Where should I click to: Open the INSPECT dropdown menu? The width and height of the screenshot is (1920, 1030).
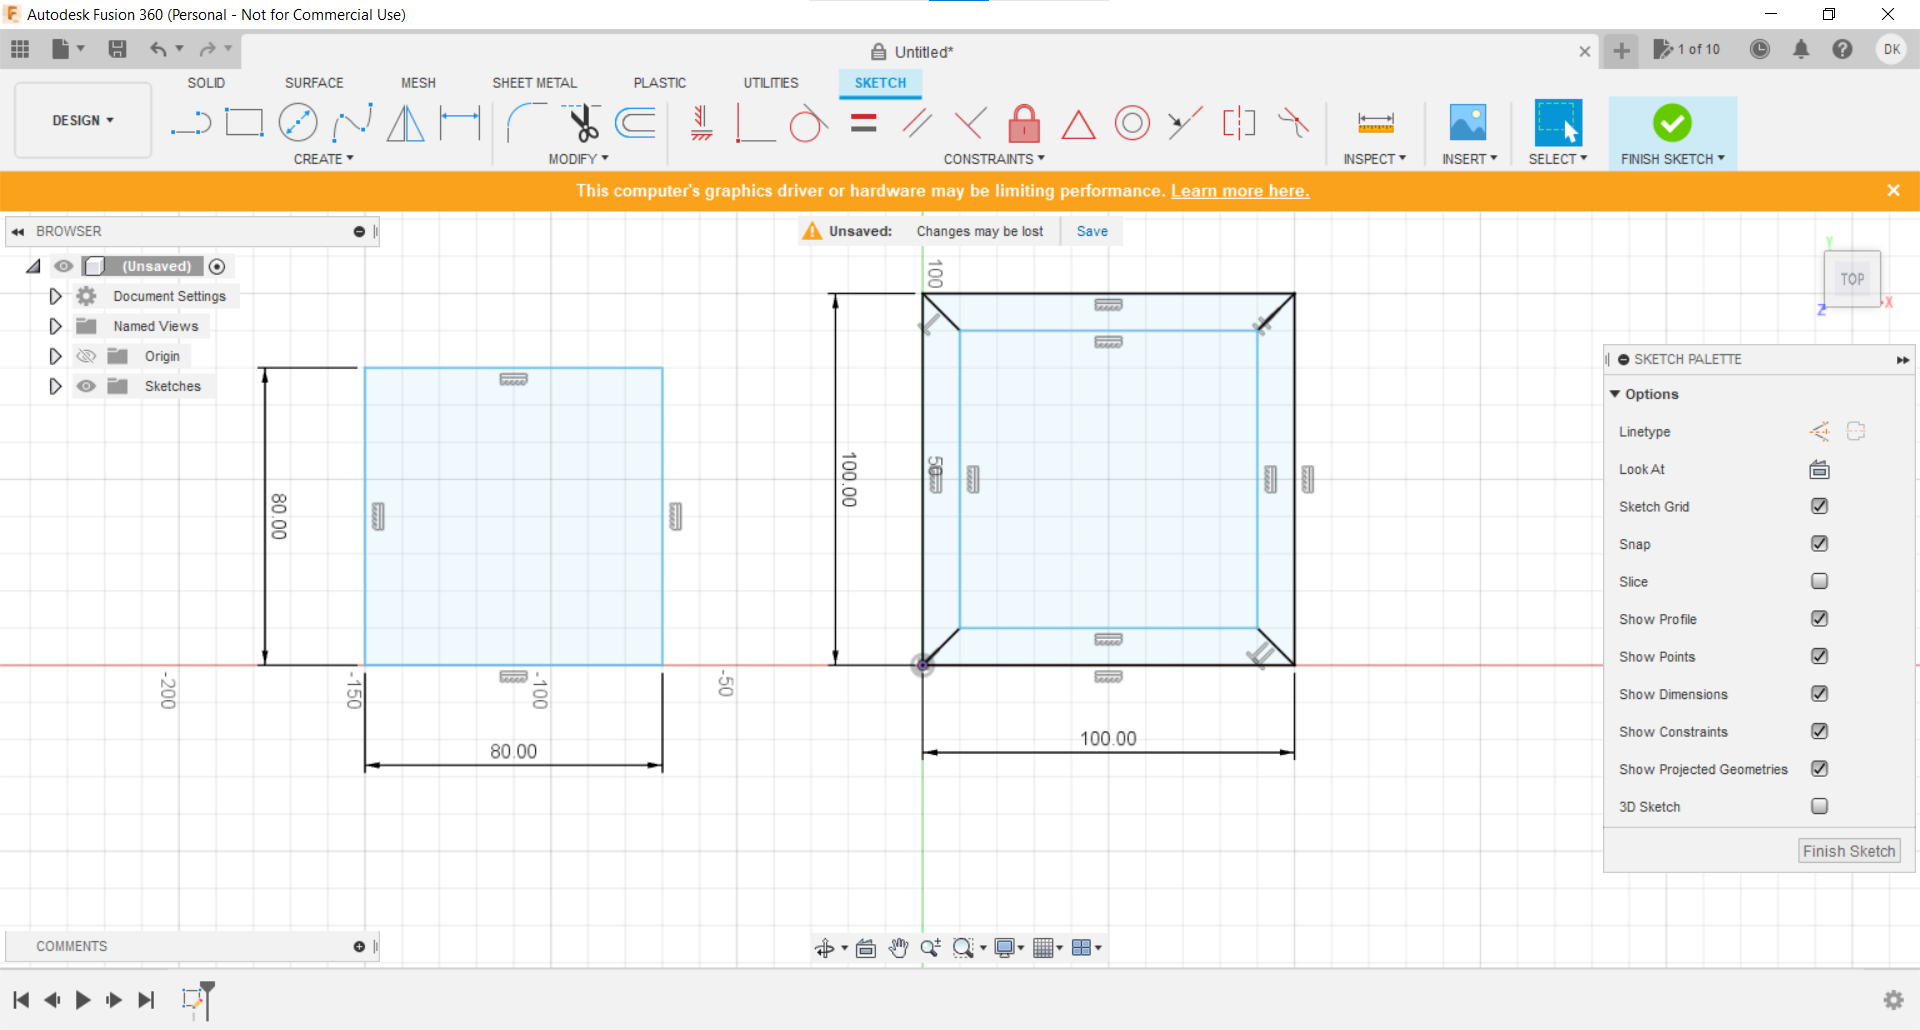1374,159
